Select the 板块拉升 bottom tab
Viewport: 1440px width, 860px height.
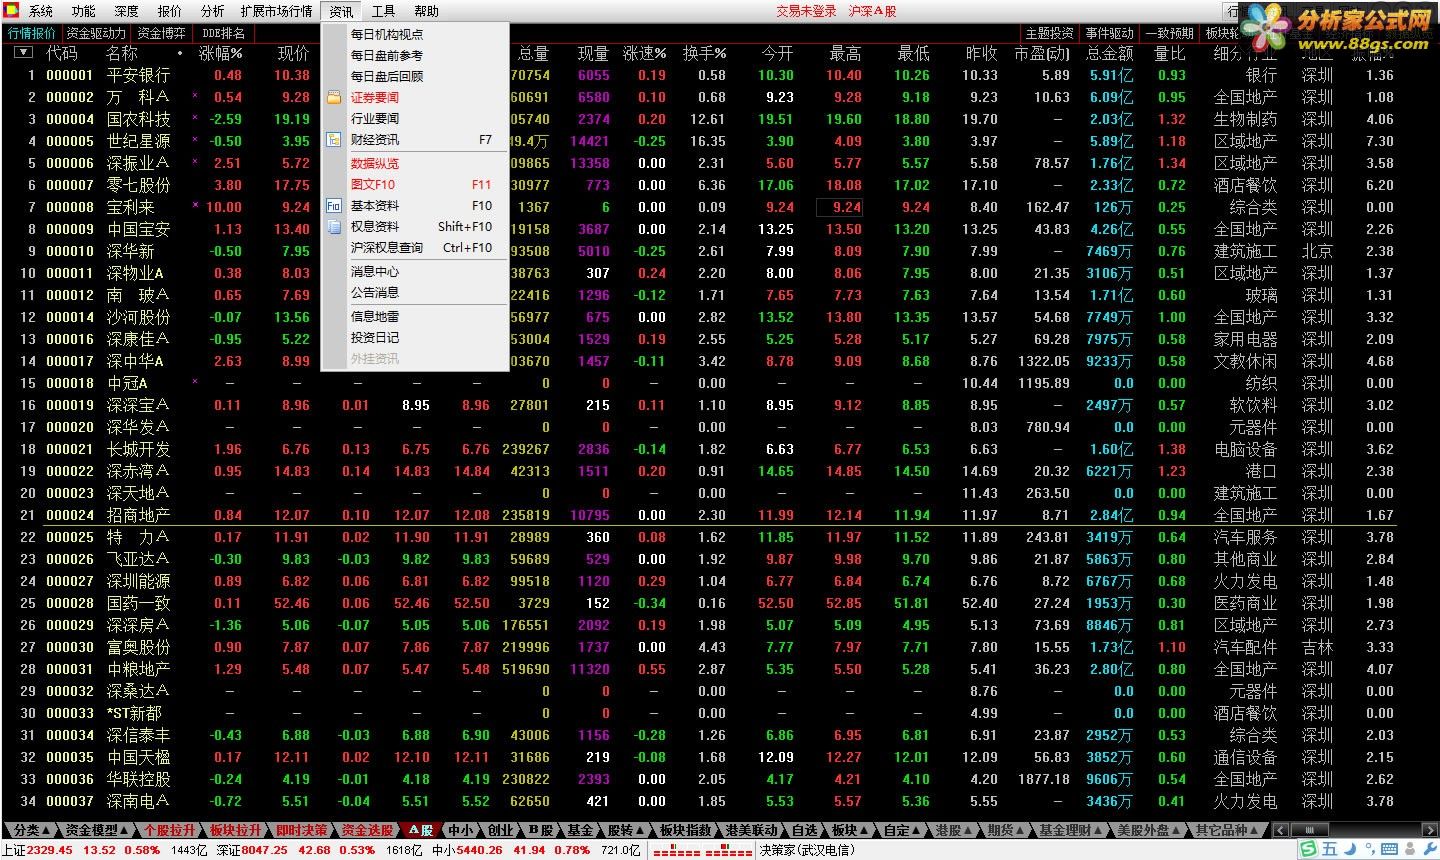pyautogui.click(x=236, y=830)
